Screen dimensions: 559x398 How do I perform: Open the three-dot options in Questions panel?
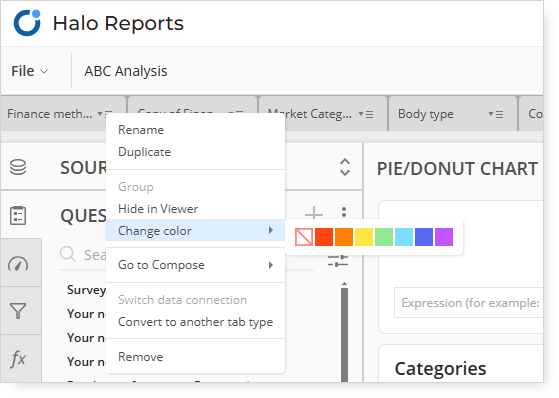344,212
